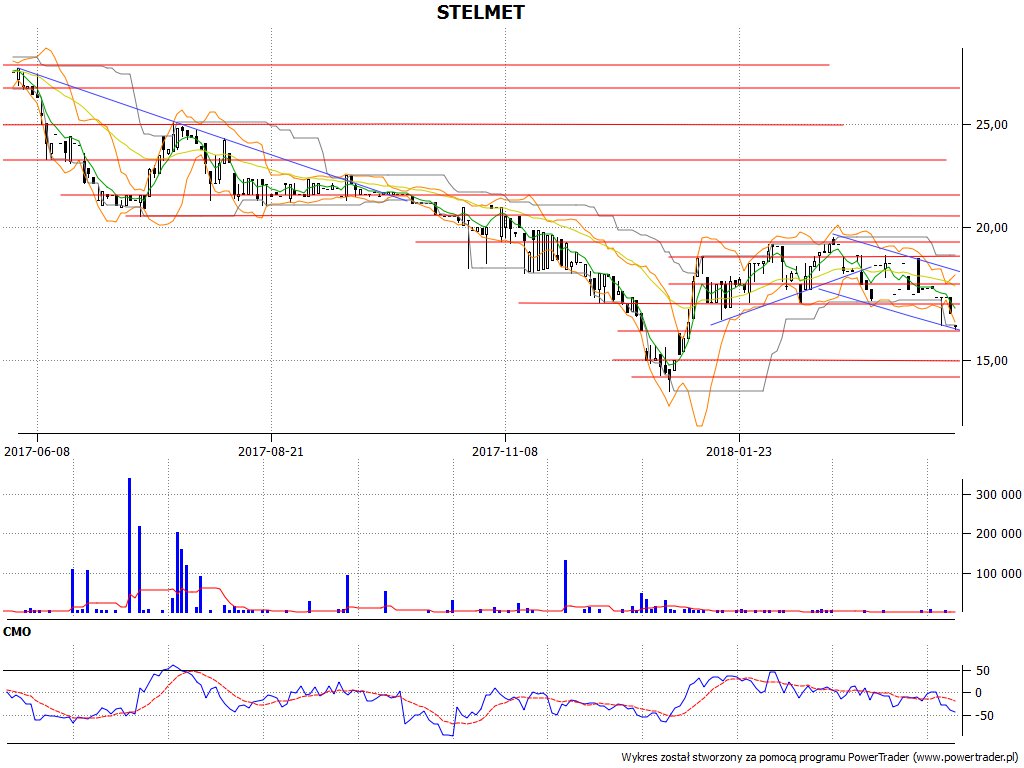Screen dimensions: 1024x768
Task: Select the 2017-11-08 date label
Action: (x=504, y=451)
